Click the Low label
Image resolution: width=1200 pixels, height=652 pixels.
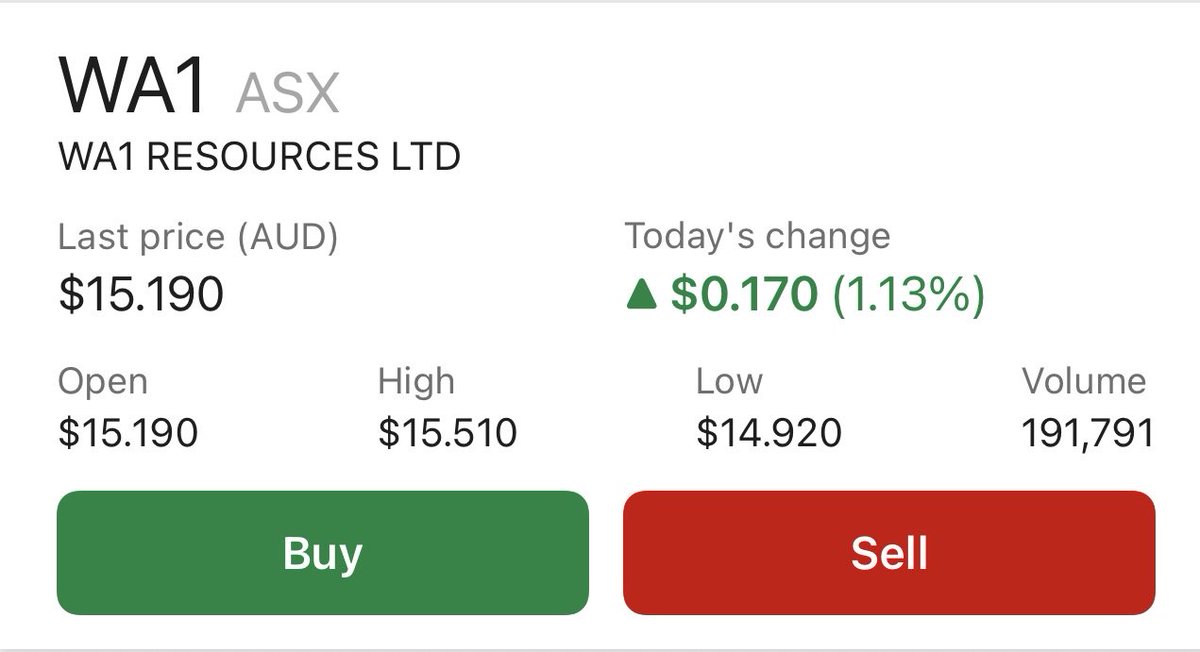pos(729,381)
